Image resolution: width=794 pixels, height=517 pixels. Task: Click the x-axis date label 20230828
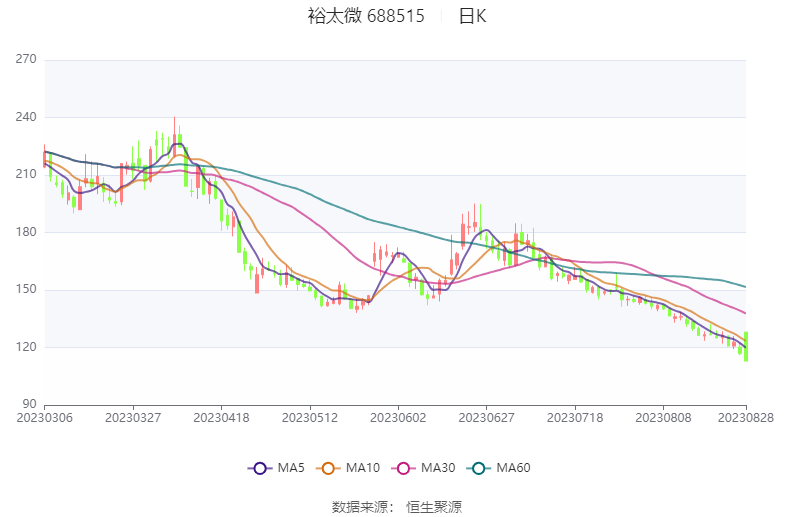tap(745, 418)
